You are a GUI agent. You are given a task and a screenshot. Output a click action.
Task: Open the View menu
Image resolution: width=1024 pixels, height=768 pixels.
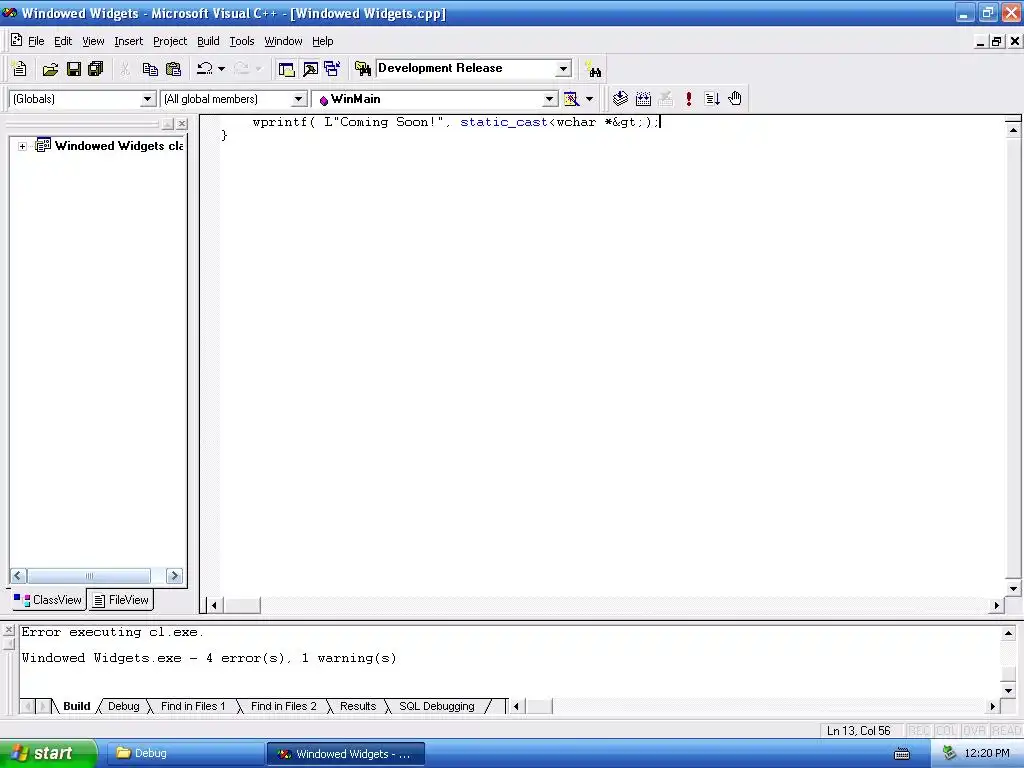pos(93,41)
